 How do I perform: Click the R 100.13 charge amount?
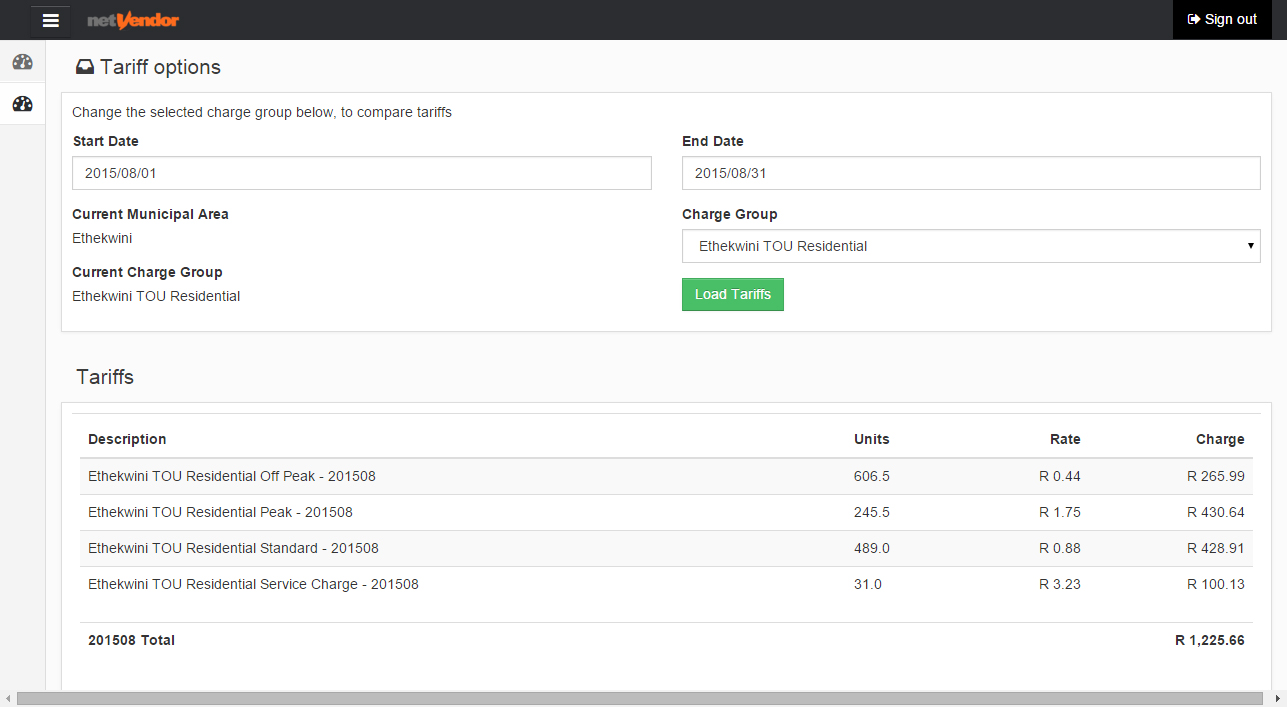1216,584
